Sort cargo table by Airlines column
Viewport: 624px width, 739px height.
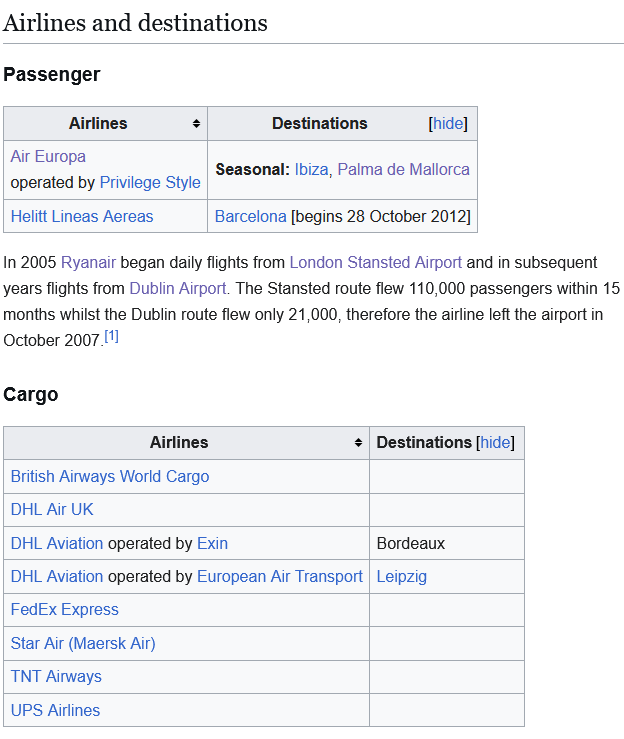click(x=358, y=442)
